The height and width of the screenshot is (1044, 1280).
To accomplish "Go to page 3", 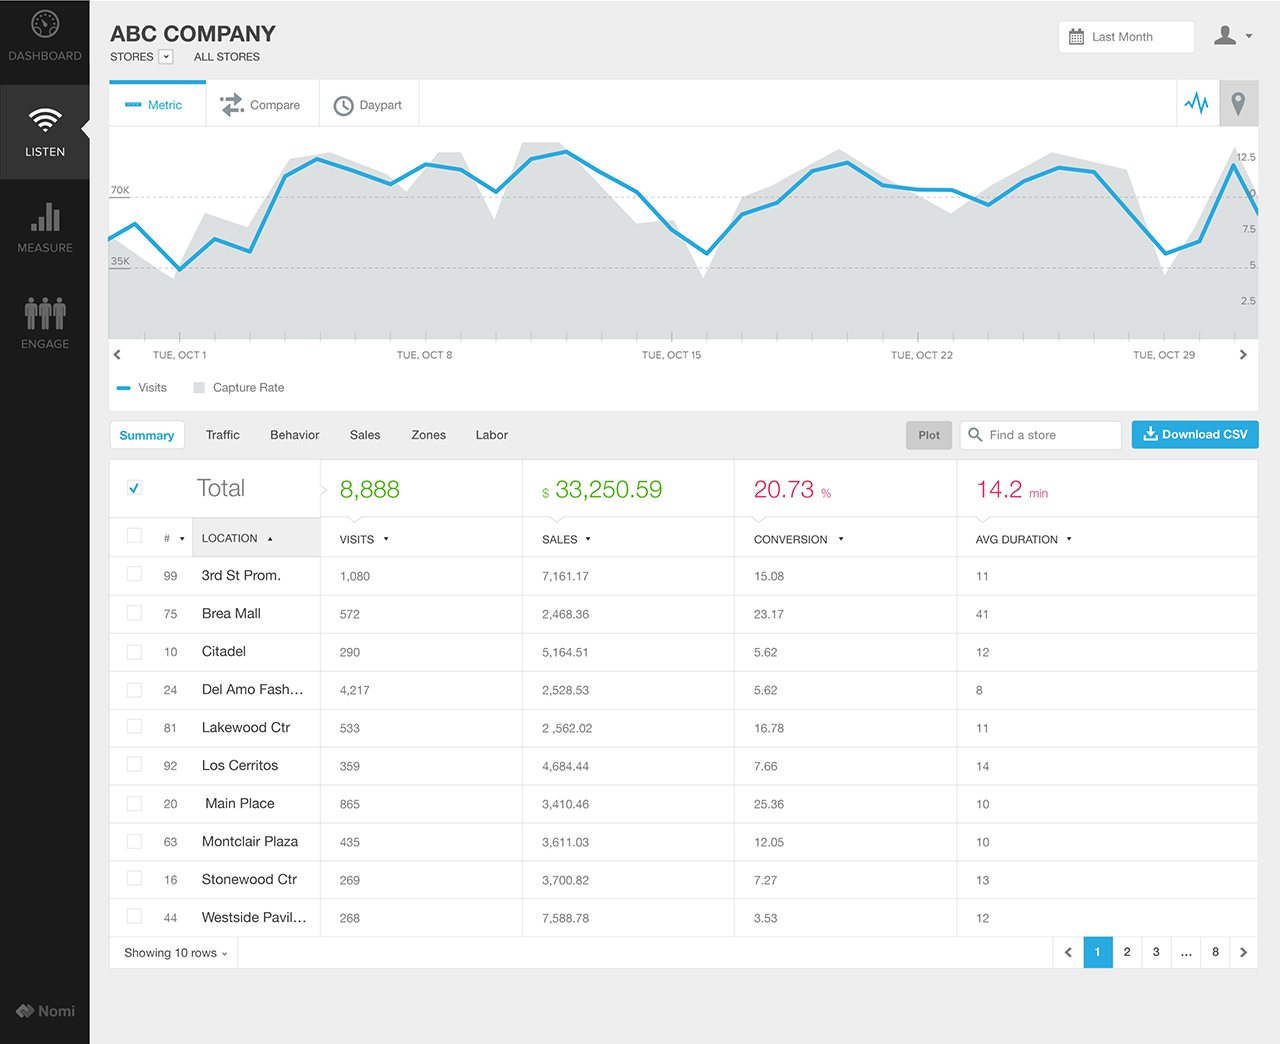I will click(x=1156, y=952).
